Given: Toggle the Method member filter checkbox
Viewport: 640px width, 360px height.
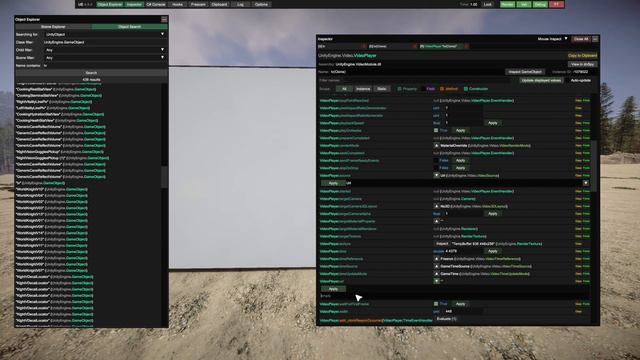Looking at the screenshot, I should click(442, 89).
